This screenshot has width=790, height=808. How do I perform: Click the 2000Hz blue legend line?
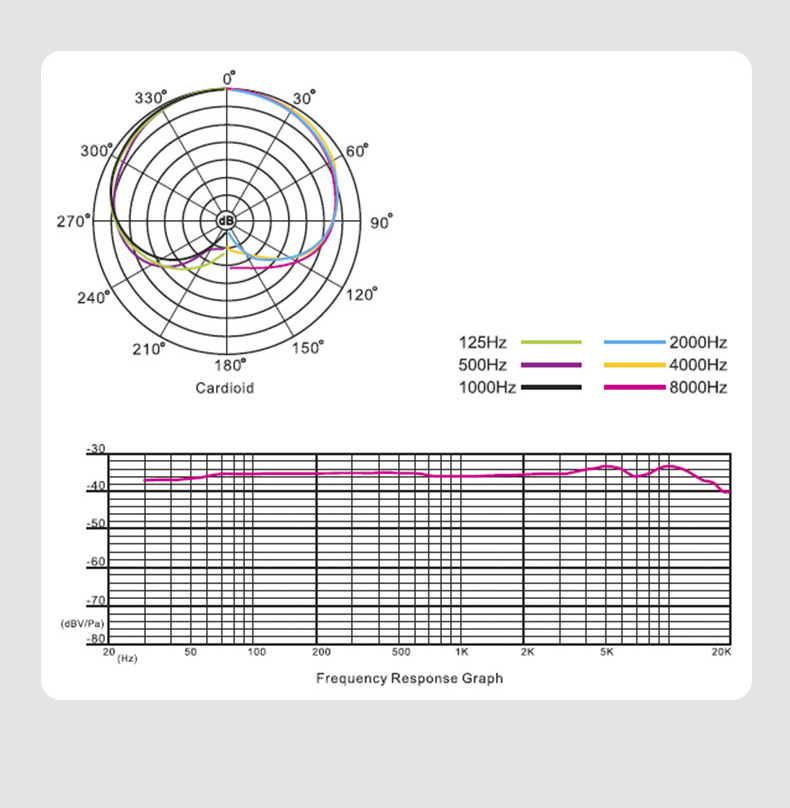(634, 342)
